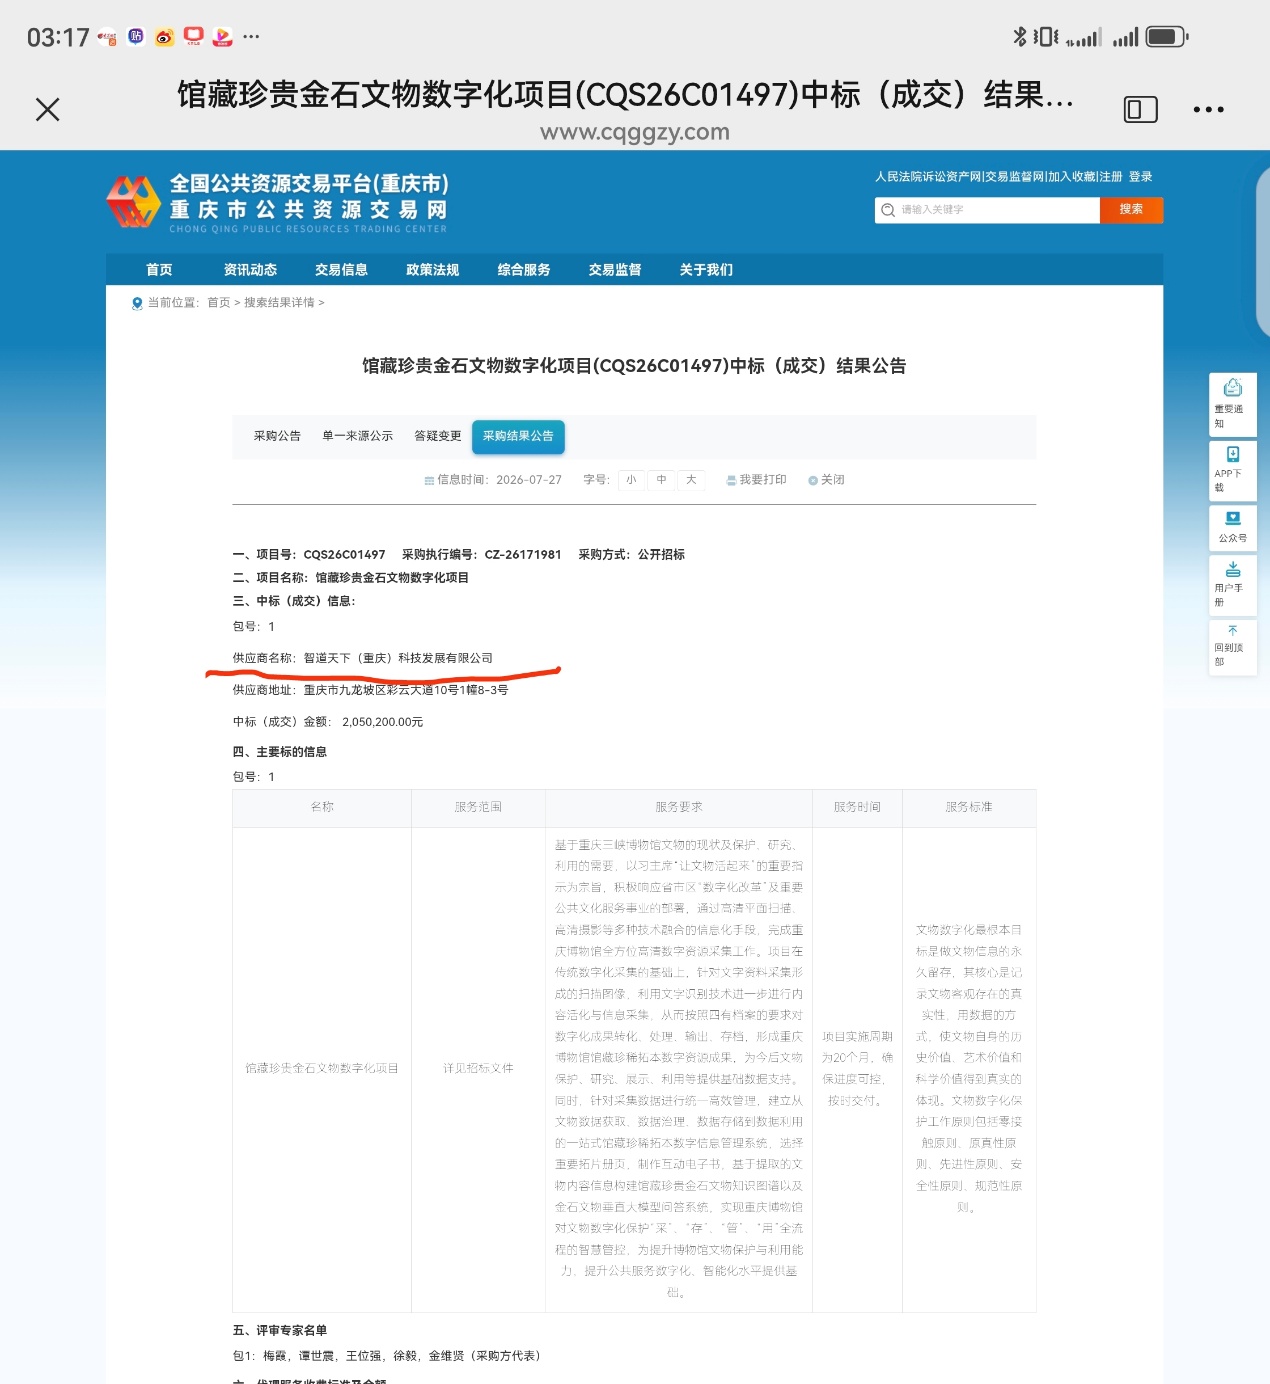The image size is (1270, 1384).
Task: Tap the battery status icon
Action: [x=1166, y=37]
